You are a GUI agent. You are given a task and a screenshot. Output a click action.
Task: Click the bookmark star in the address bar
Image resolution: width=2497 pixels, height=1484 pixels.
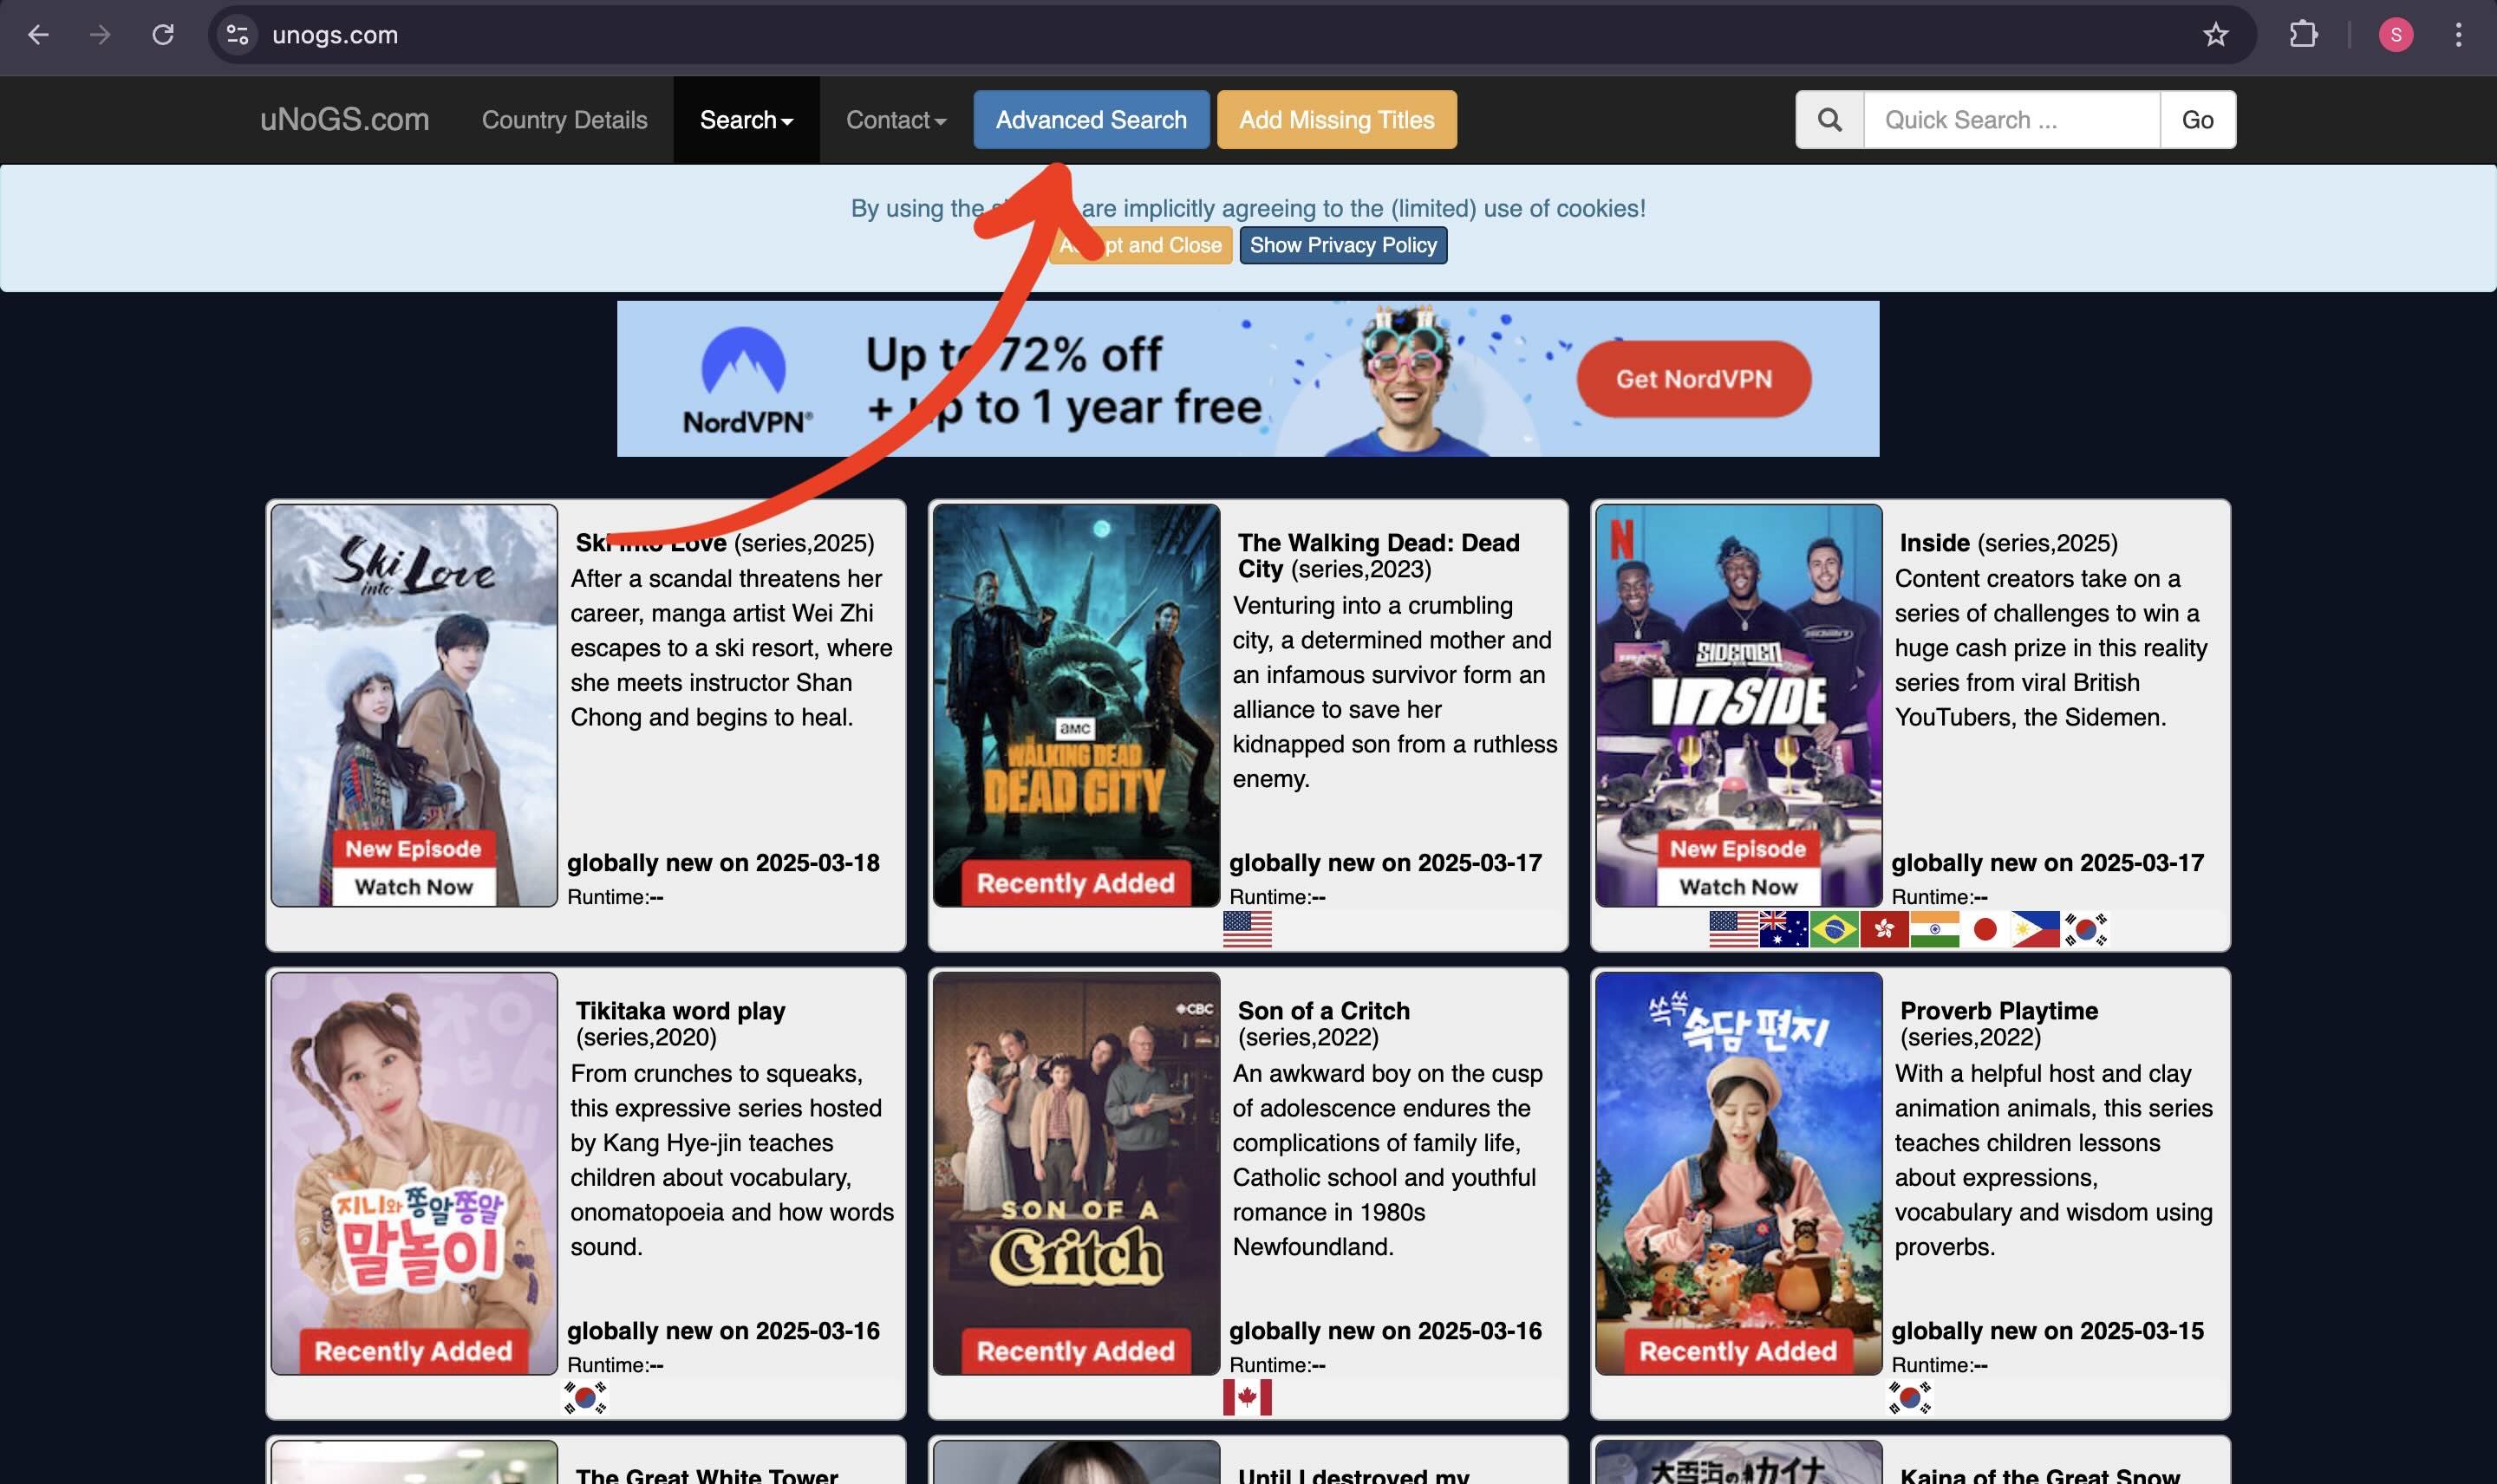(x=2215, y=35)
